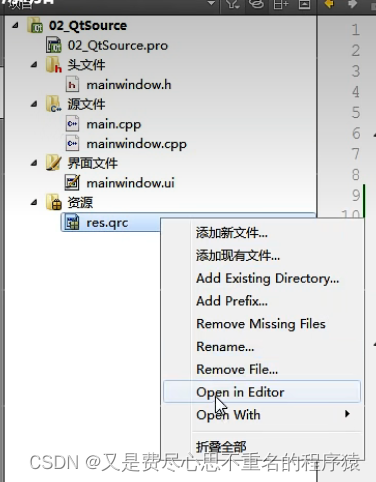This screenshot has height=482, width=376.
Task: Click line number 7 in editor gutter
Action: tap(356, 154)
